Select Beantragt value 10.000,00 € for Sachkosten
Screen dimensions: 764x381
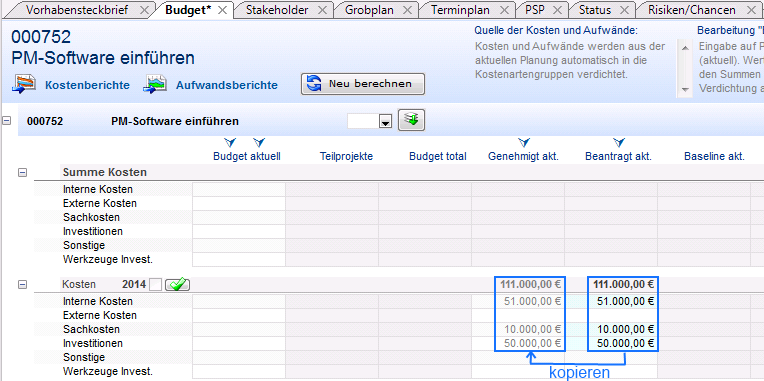(626, 329)
